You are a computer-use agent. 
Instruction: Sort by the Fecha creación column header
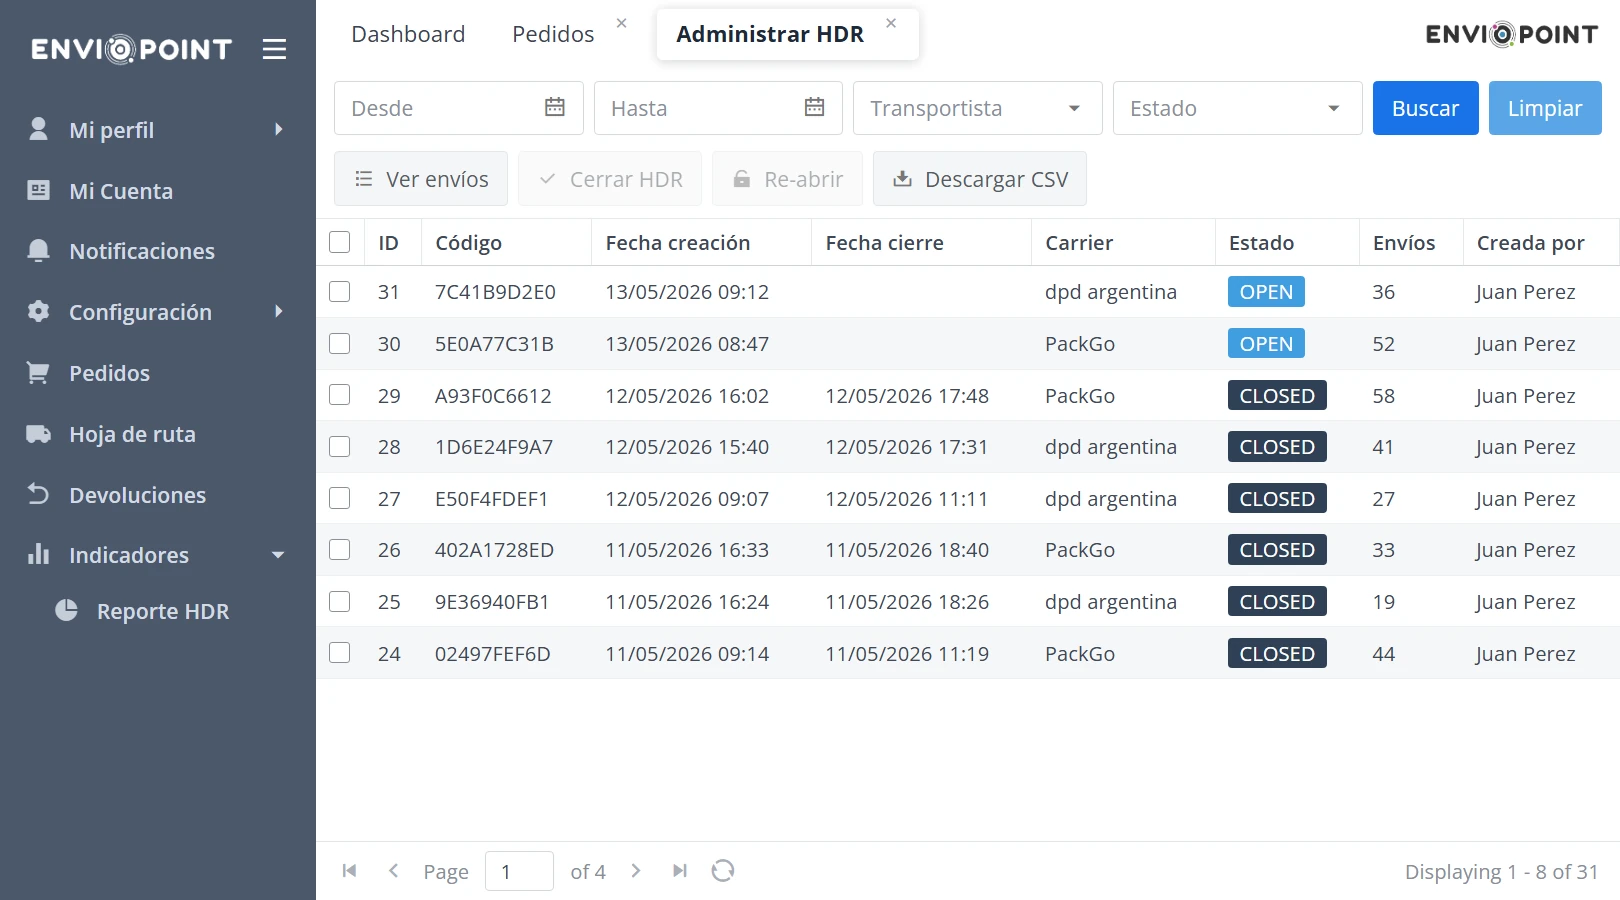[701, 242]
